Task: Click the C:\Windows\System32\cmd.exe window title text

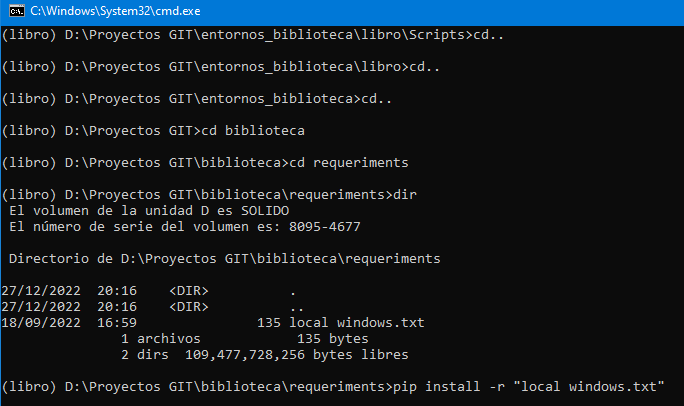Action: click(x=101, y=11)
